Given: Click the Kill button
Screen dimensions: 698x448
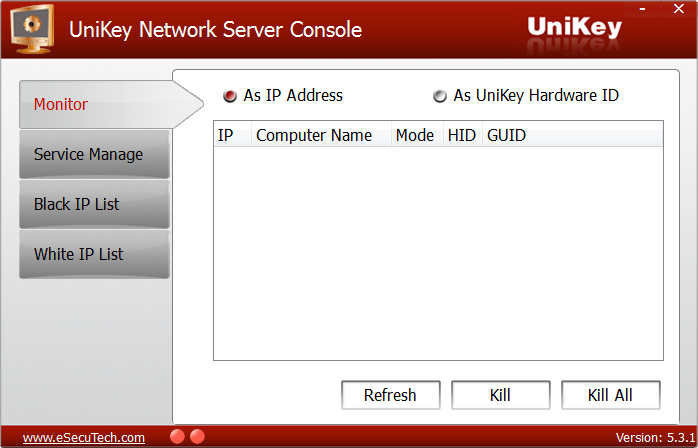Looking at the screenshot, I should pyautogui.click(x=500, y=395).
